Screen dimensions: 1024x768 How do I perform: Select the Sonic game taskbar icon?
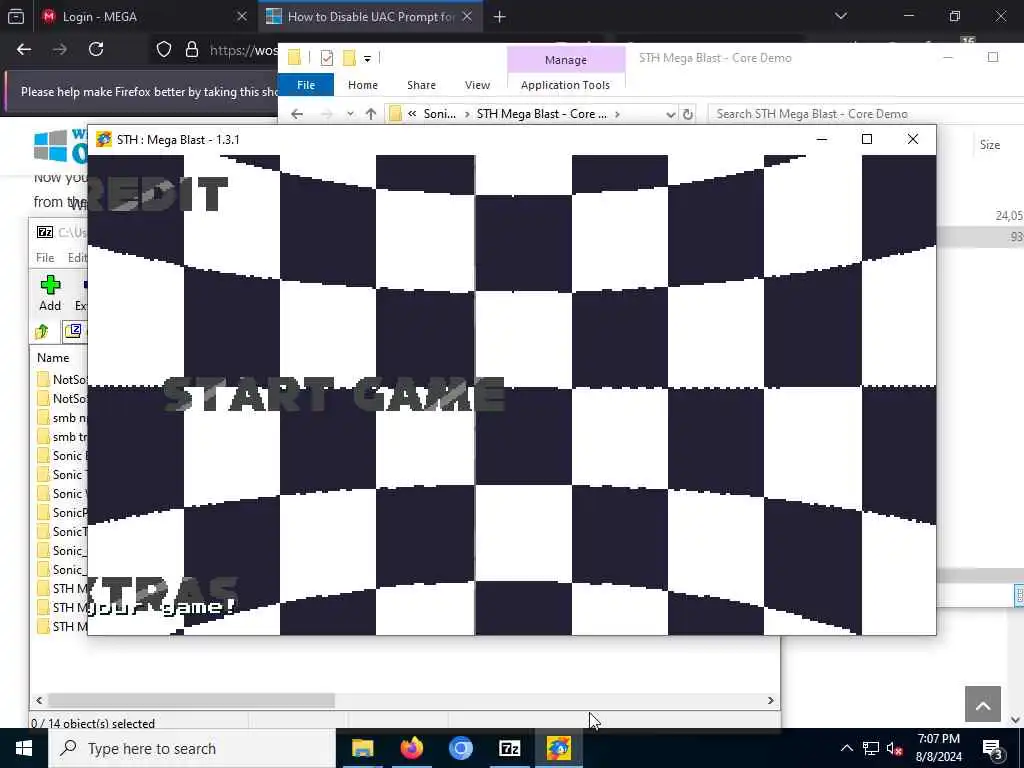pyautogui.click(x=558, y=748)
